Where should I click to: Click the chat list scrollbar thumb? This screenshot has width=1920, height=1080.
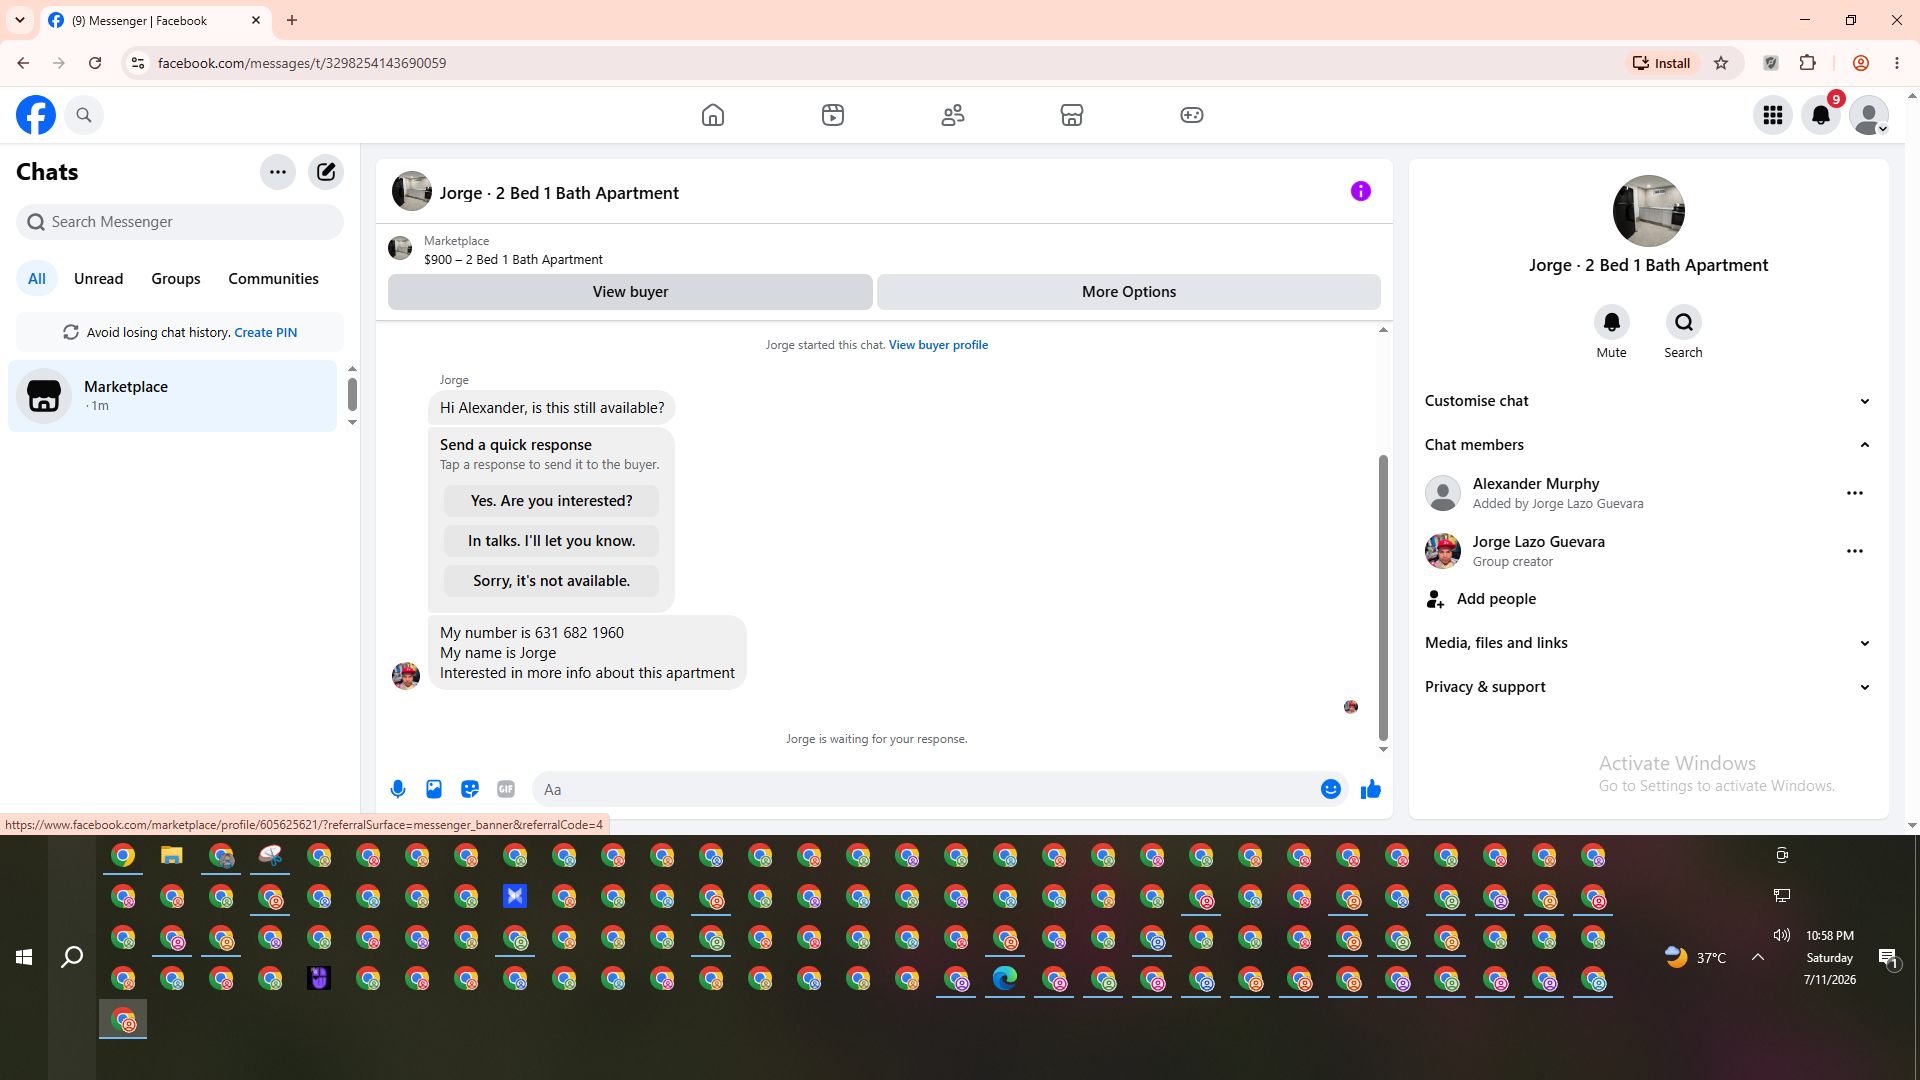click(x=352, y=395)
